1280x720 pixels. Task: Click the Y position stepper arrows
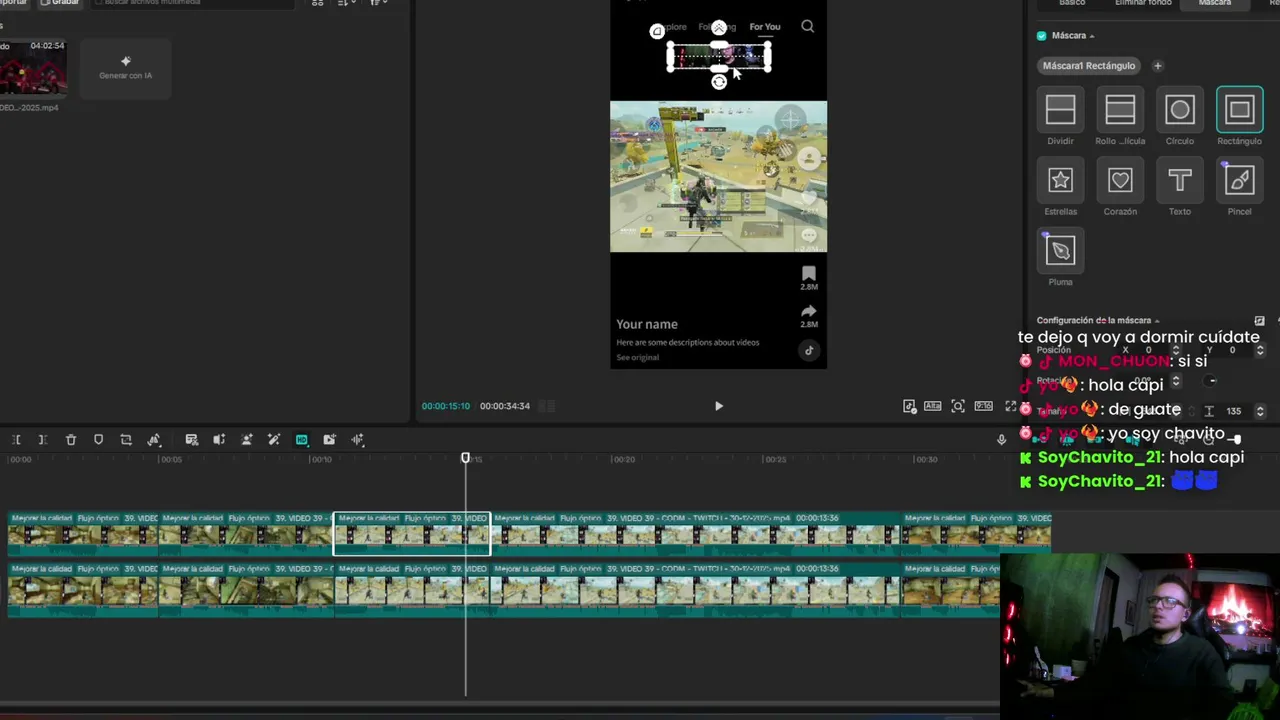click(1260, 350)
